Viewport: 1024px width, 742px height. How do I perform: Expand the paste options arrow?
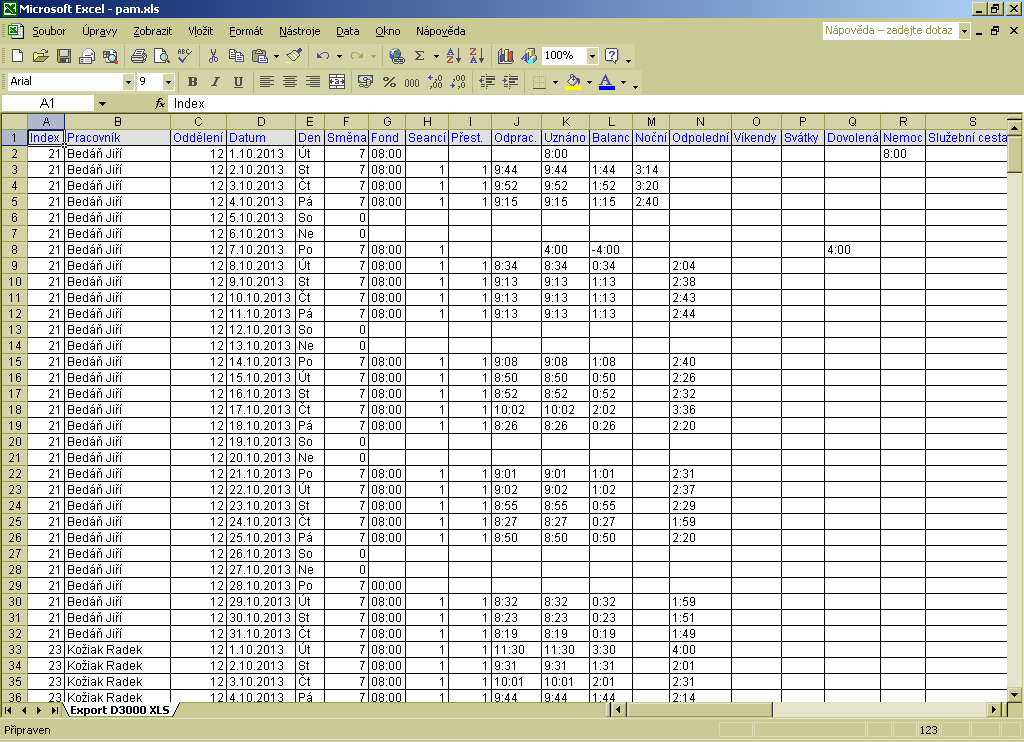(x=276, y=56)
